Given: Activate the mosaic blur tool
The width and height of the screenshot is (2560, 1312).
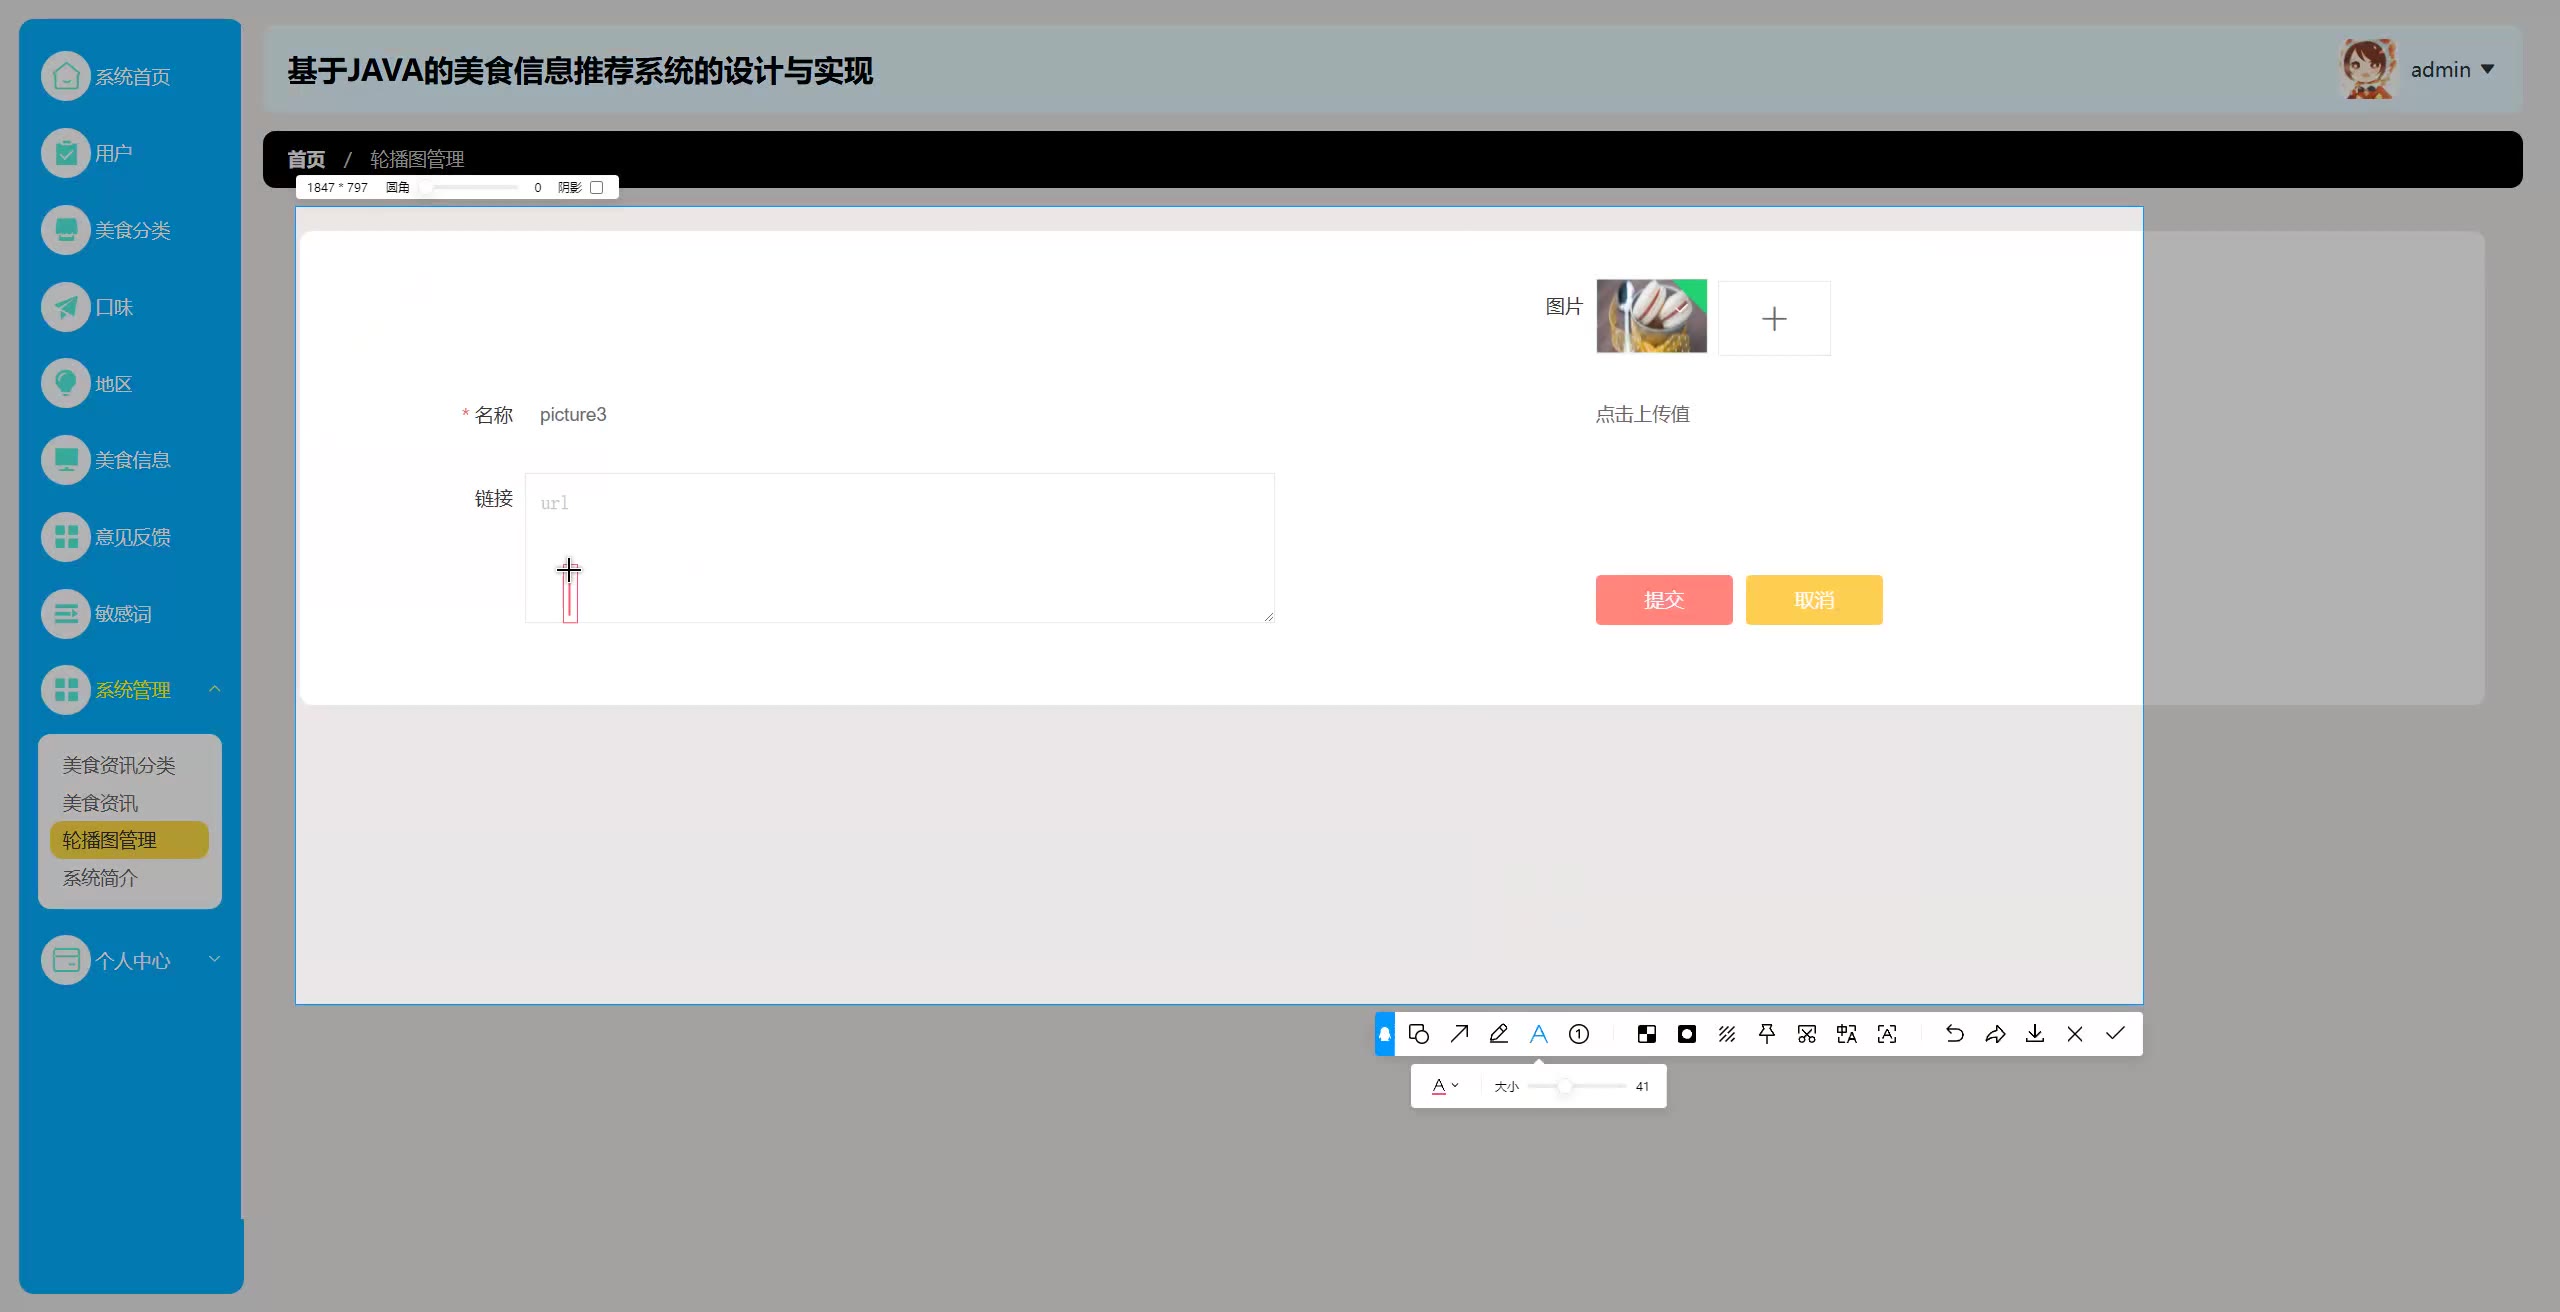Looking at the screenshot, I should pos(1646,1034).
